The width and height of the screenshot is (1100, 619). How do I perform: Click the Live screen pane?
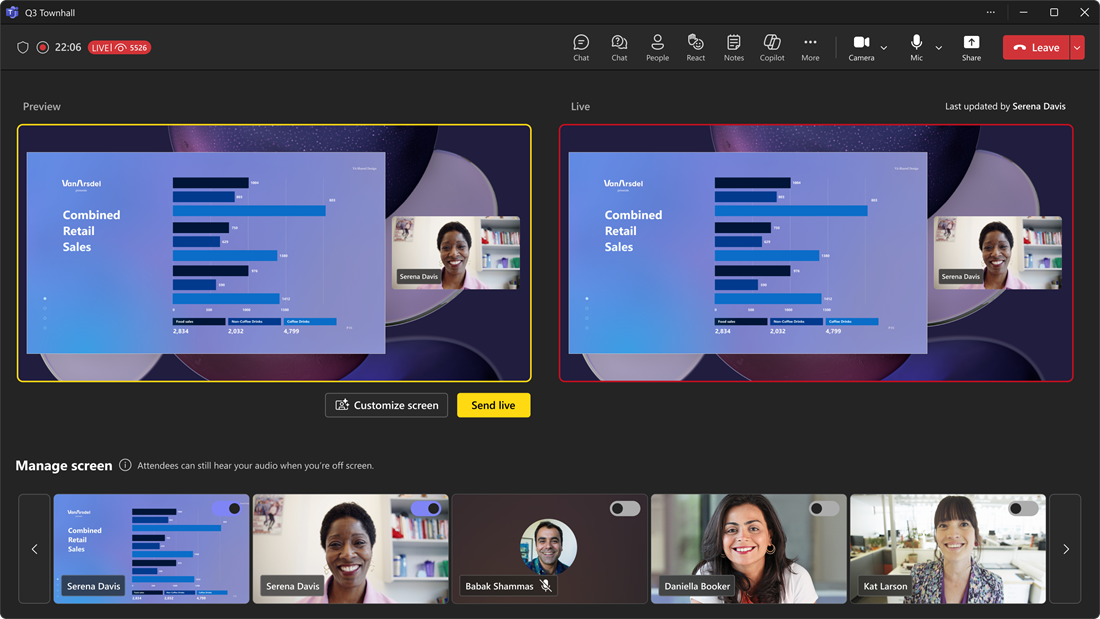816,253
